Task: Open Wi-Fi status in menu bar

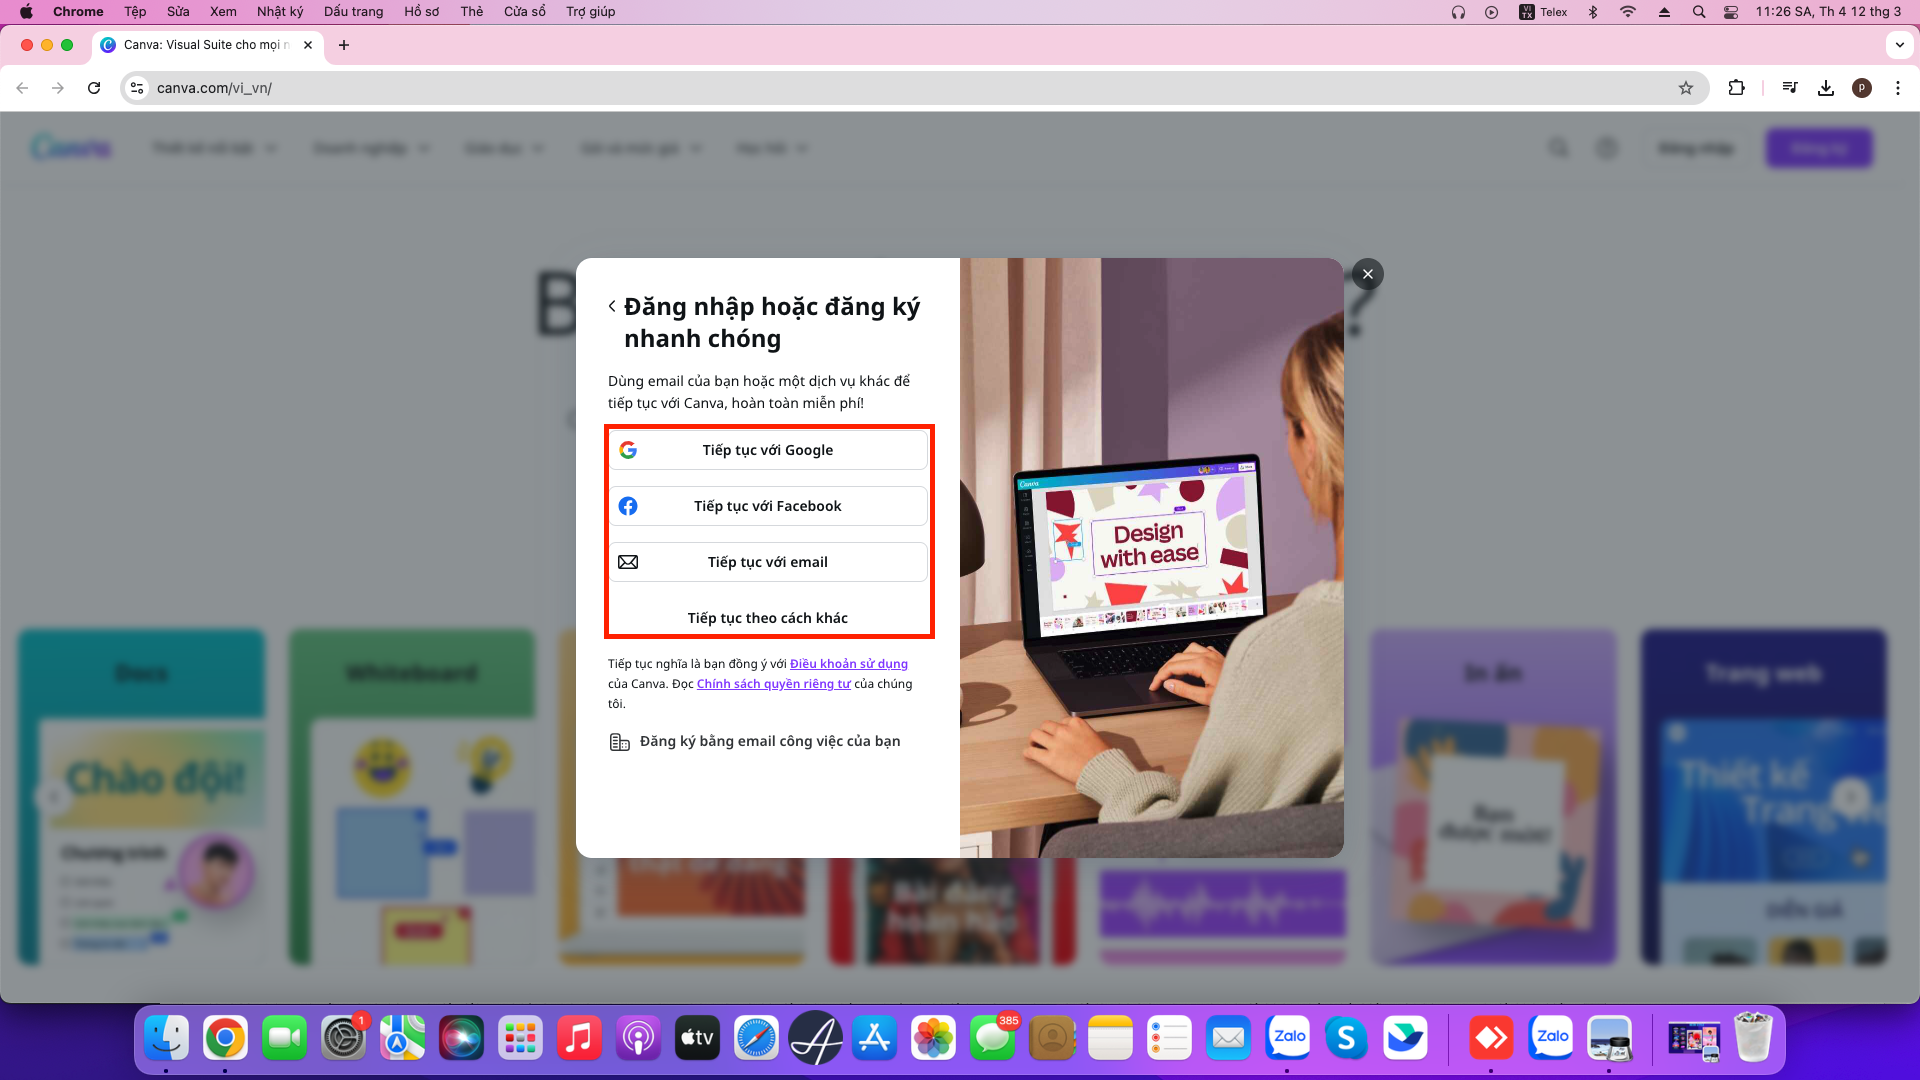Action: tap(1628, 12)
